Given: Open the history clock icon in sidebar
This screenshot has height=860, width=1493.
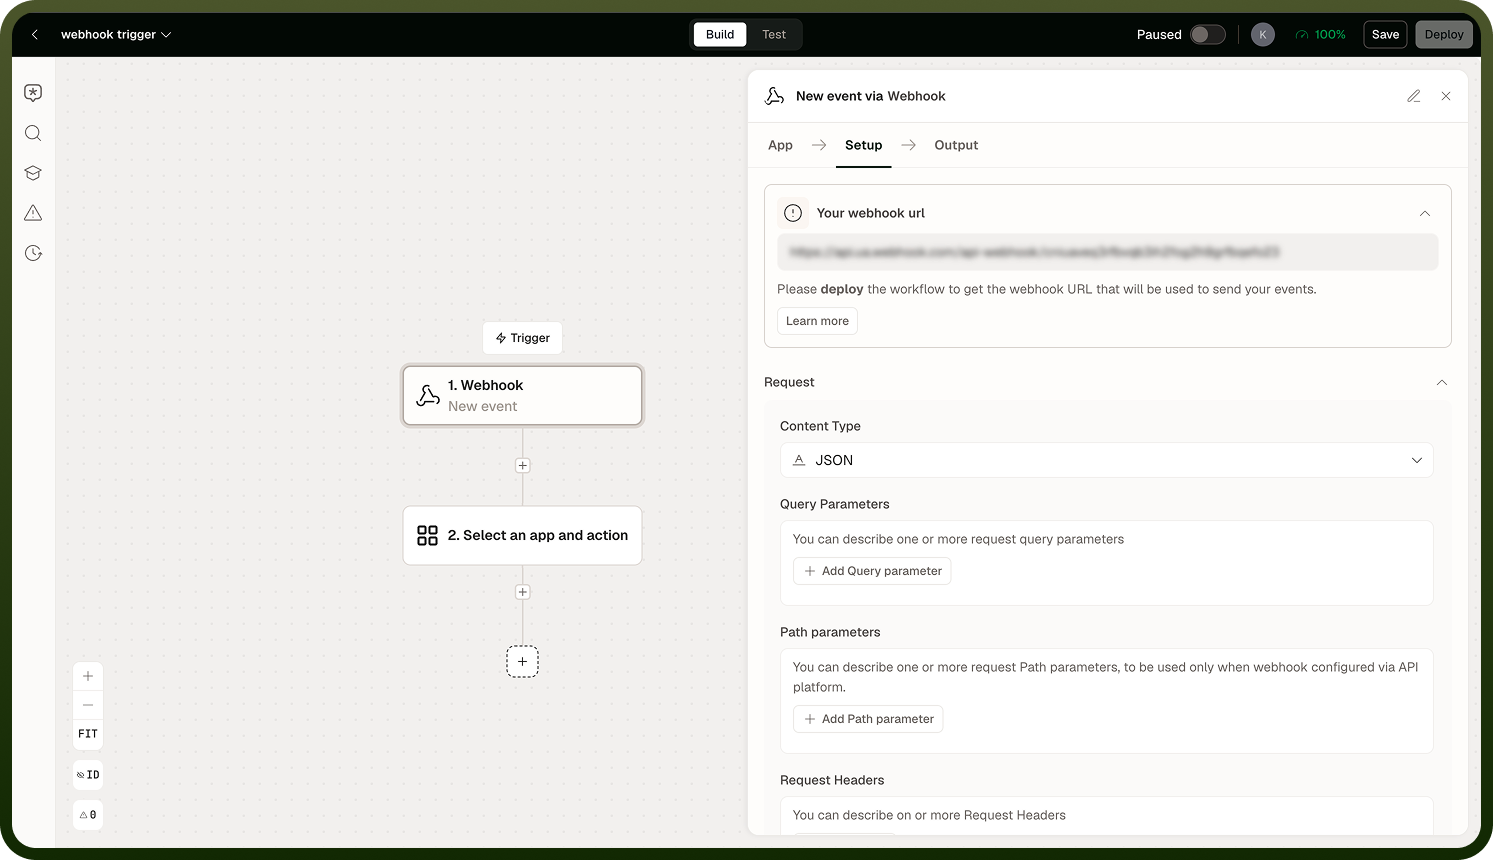Looking at the screenshot, I should [33, 253].
